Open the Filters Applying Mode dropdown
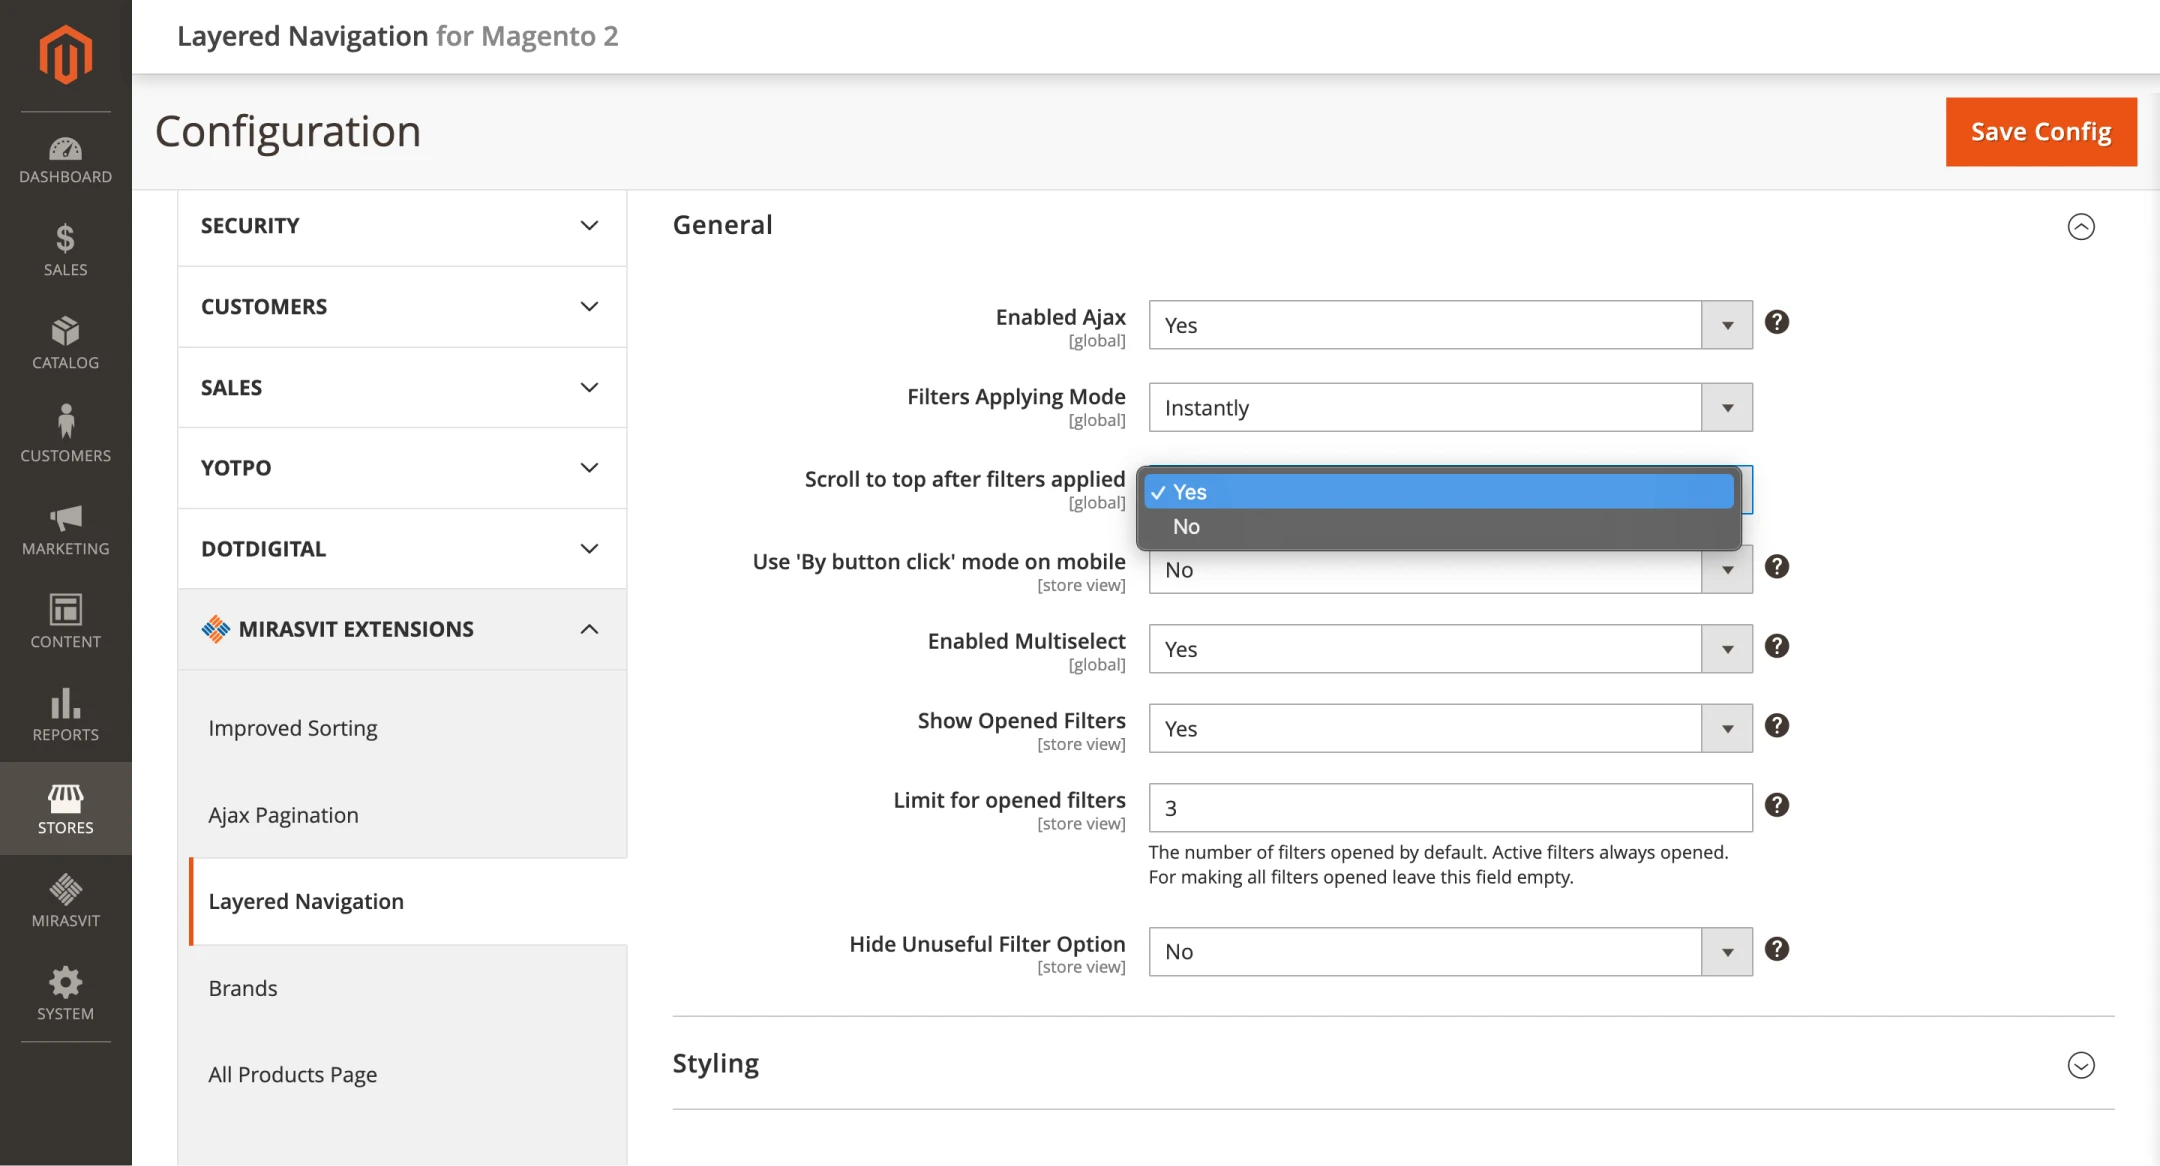This screenshot has width=2160, height=1166. pyautogui.click(x=1449, y=408)
